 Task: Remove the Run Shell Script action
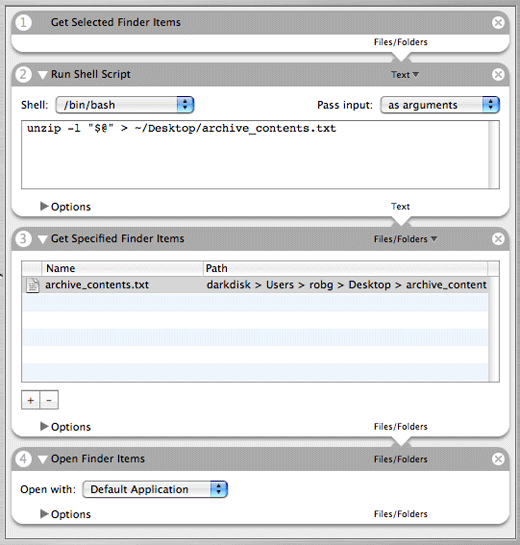tap(498, 74)
